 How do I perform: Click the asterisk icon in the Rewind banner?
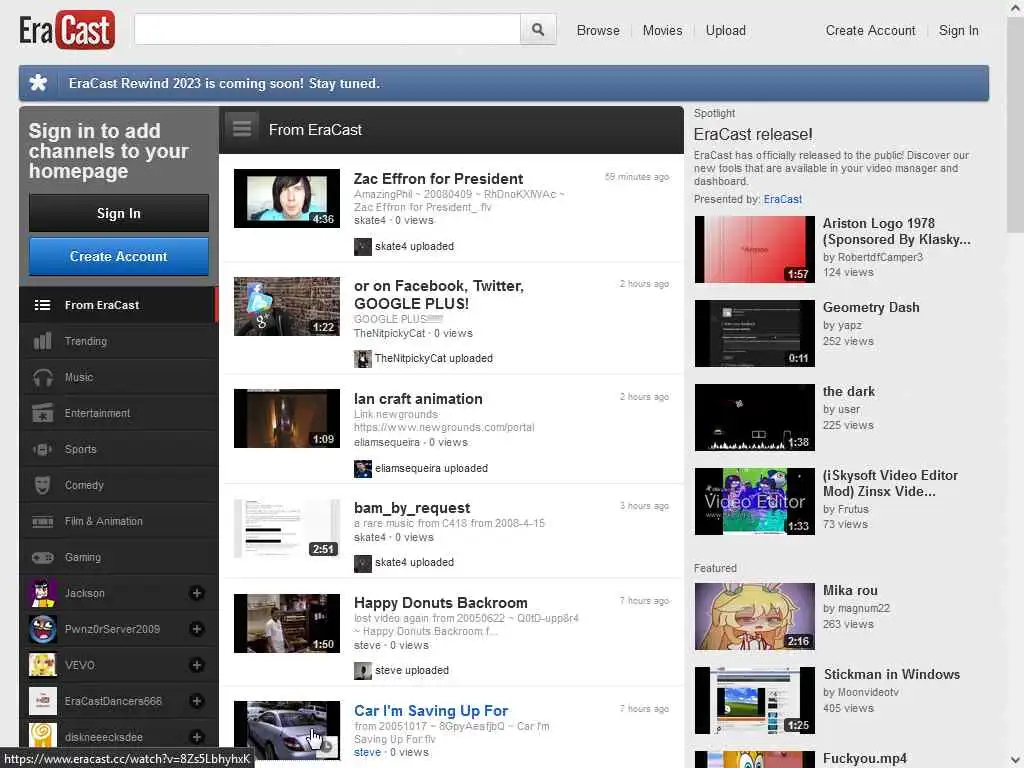pos(39,83)
